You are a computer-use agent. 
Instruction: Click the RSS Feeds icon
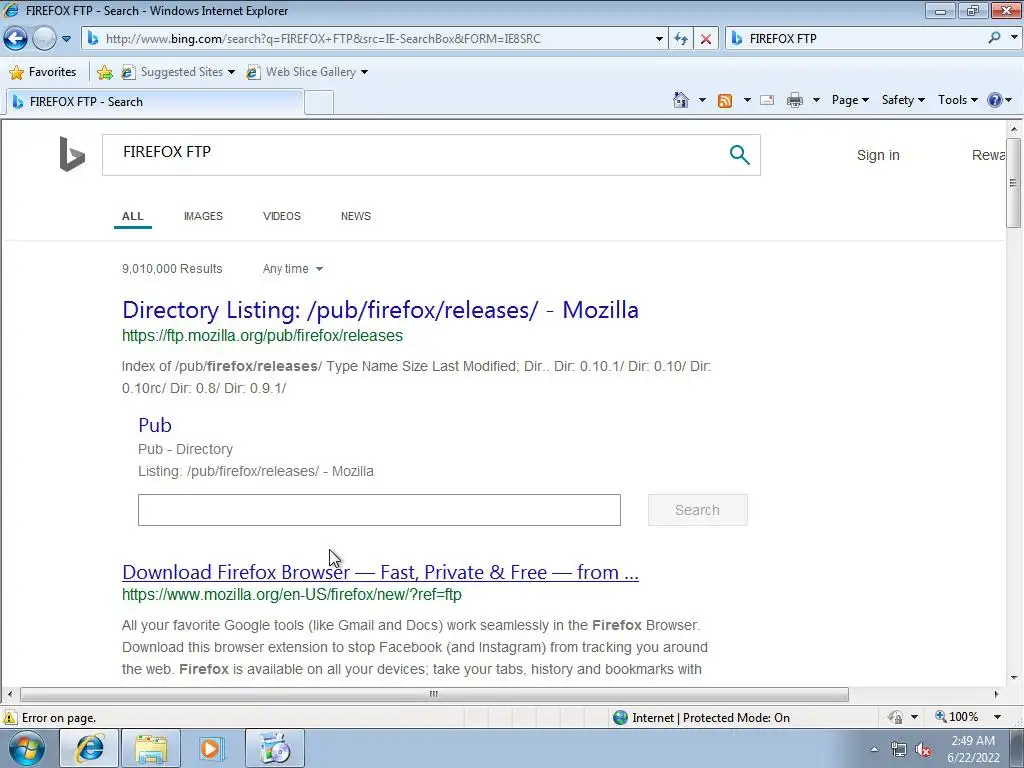[725, 101]
